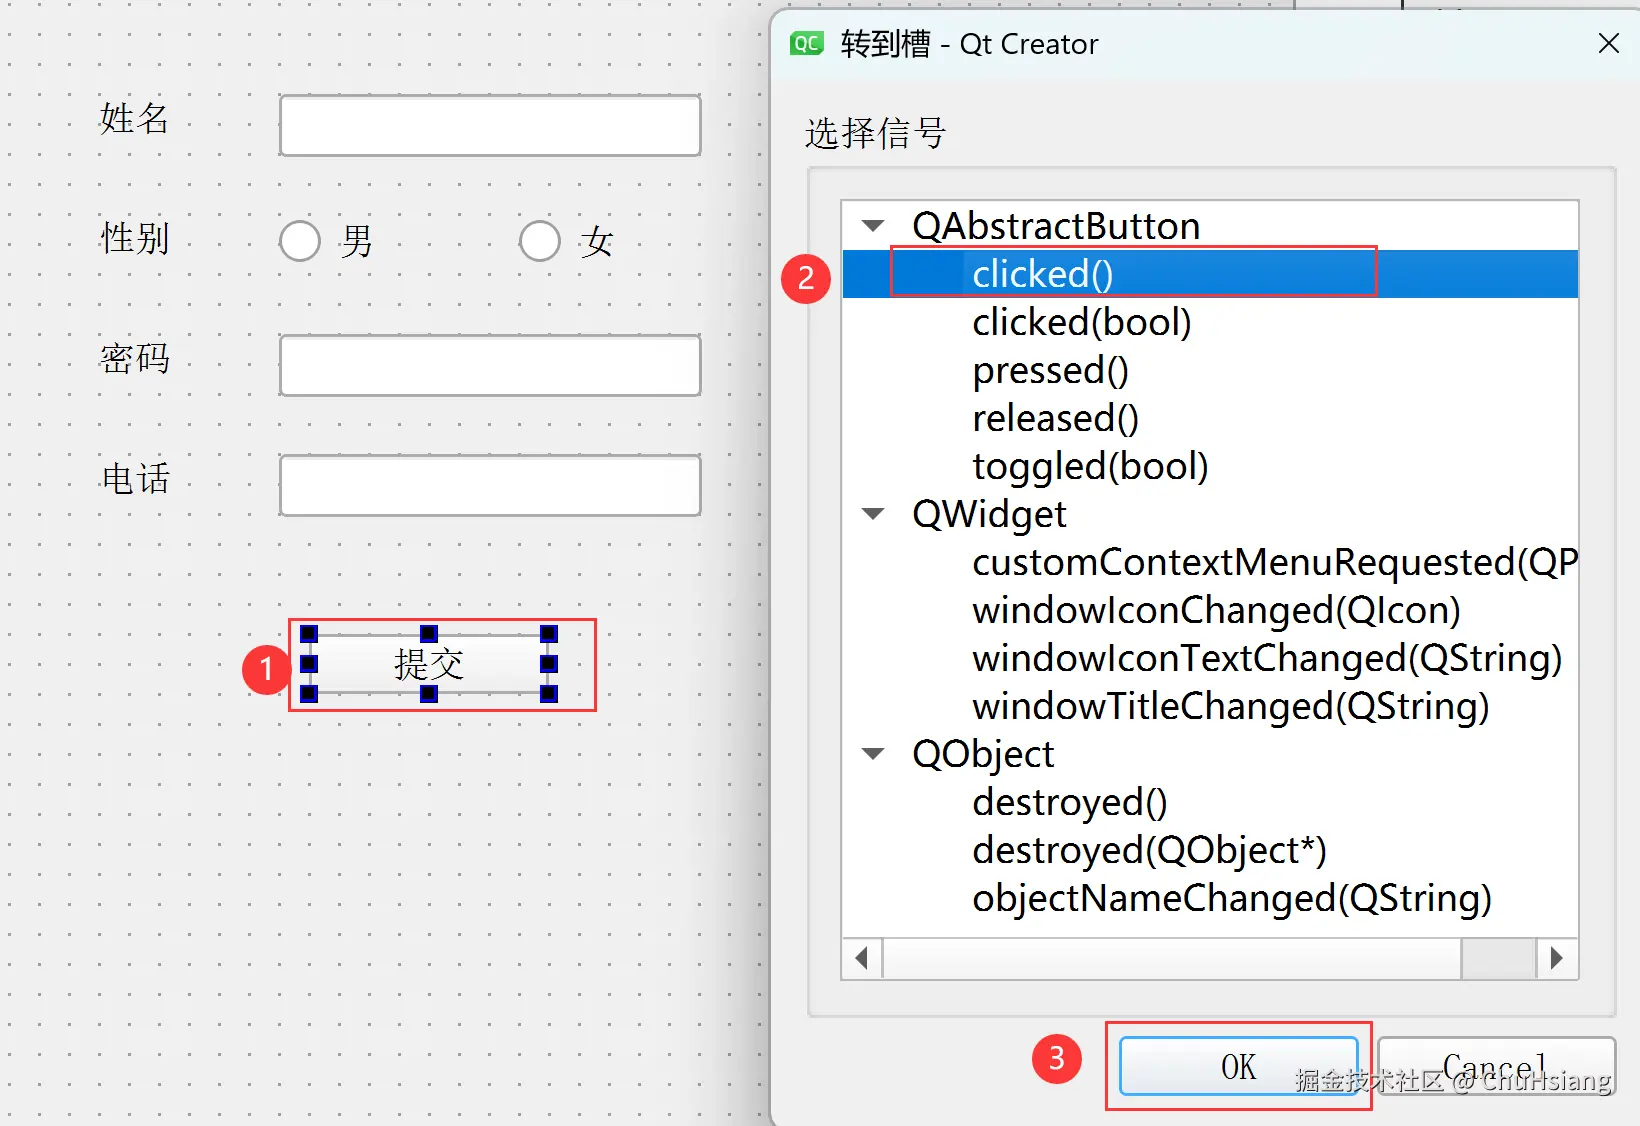Viewport: 1640px width, 1126px height.
Task: Confirm the dialog with OK
Action: (1238, 1066)
